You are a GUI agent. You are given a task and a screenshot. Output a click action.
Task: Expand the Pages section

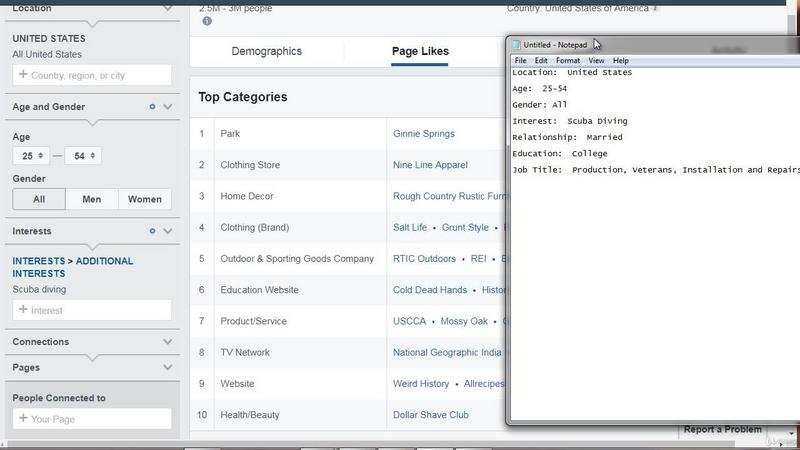tap(168, 367)
